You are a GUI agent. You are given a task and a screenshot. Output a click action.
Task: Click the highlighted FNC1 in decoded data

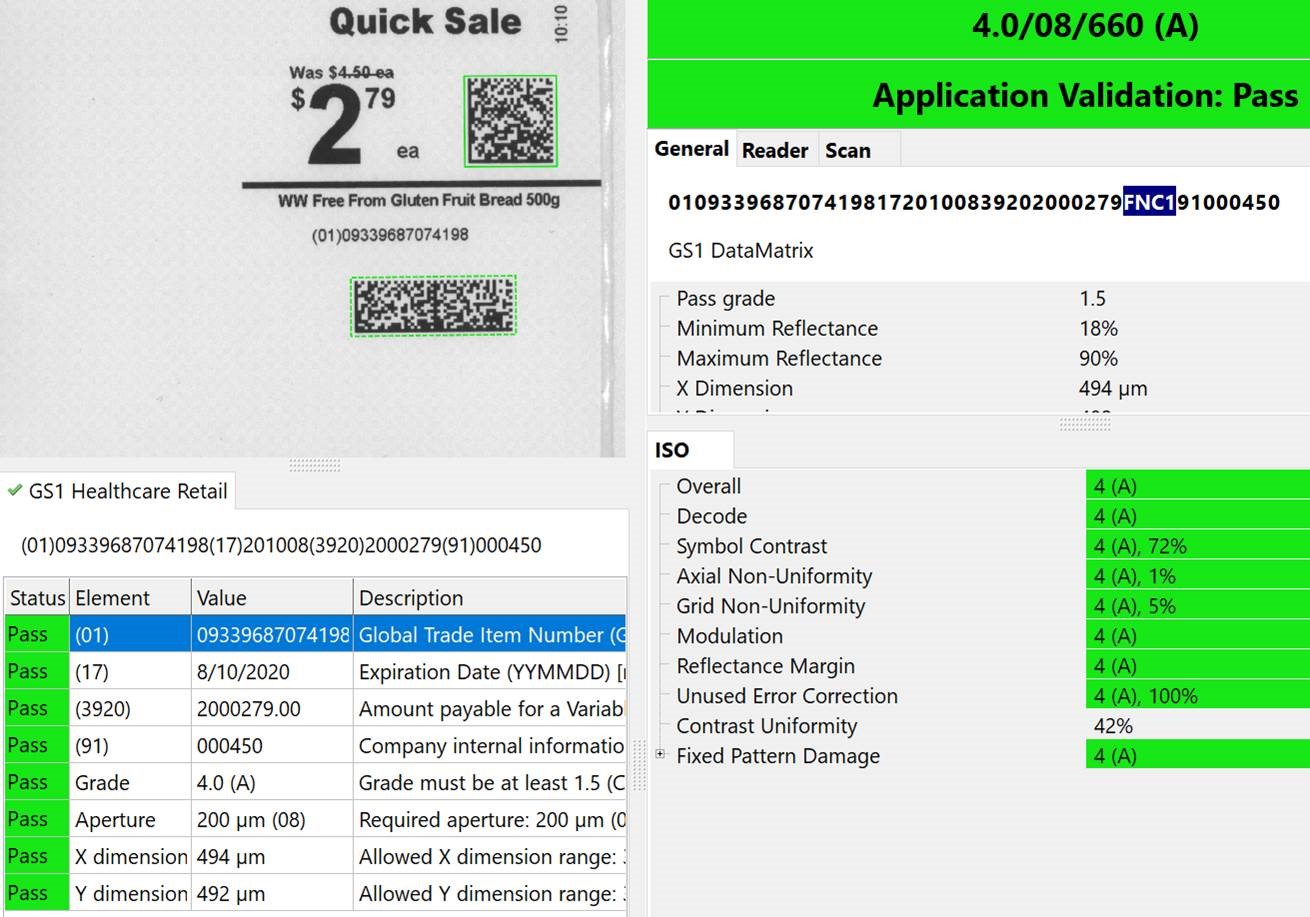pyautogui.click(x=1149, y=202)
